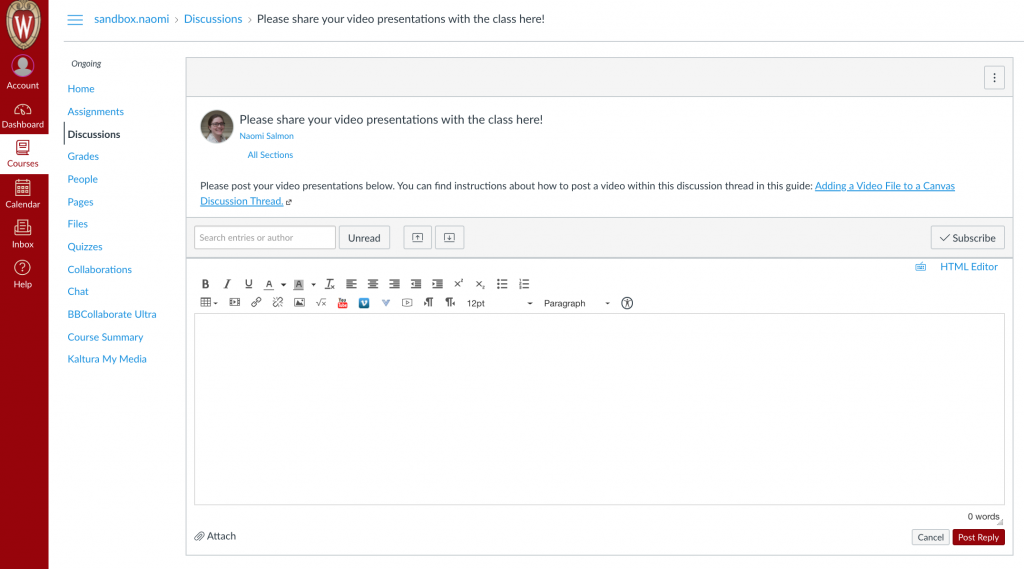Image resolution: width=1024 pixels, height=569 pixels.
Task: Open the table insert dropdown
Action: (x=209, y=302)
